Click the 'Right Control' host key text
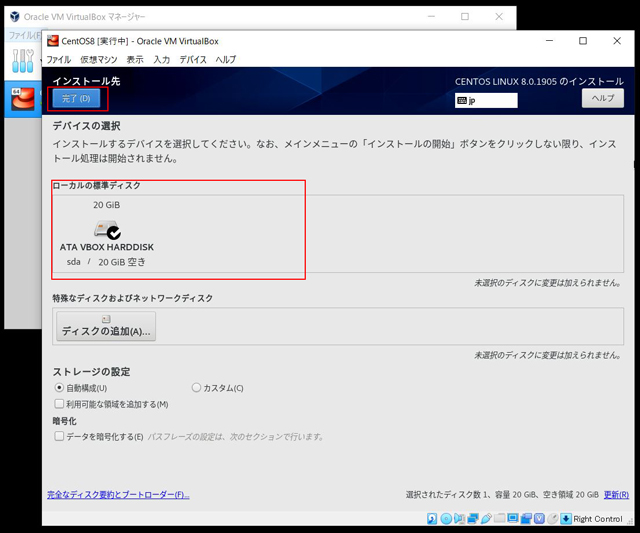 point(598,519)
